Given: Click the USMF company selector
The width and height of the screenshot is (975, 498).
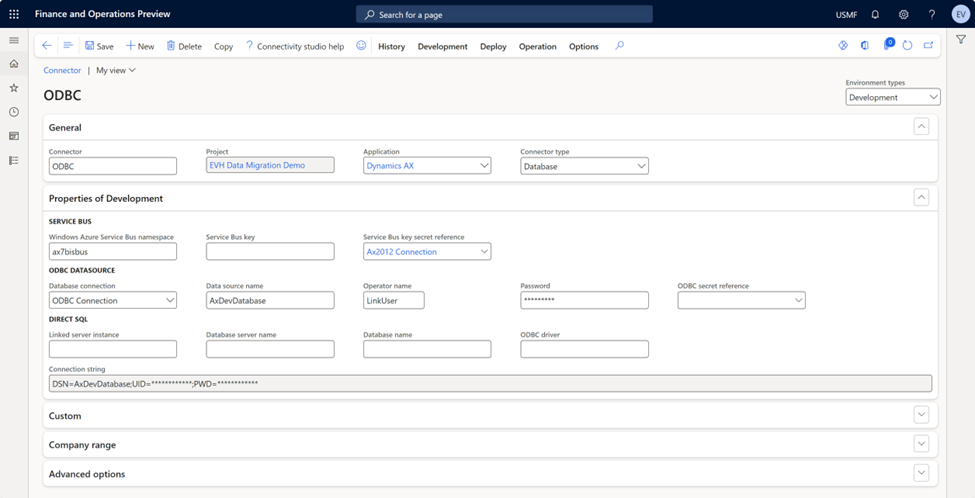Looking at the screenshot, I should pos(846,14).
